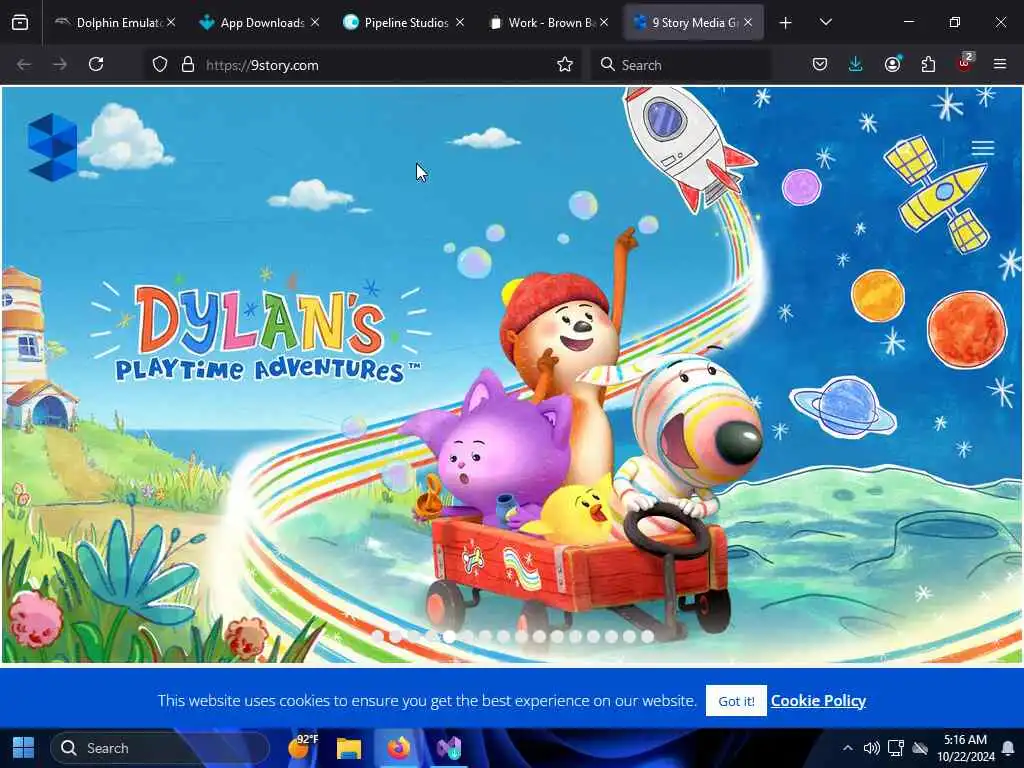Close the Work - Brown Bag tab
Viewport: 1024px width, 768px height.
[x=604, y=22]
